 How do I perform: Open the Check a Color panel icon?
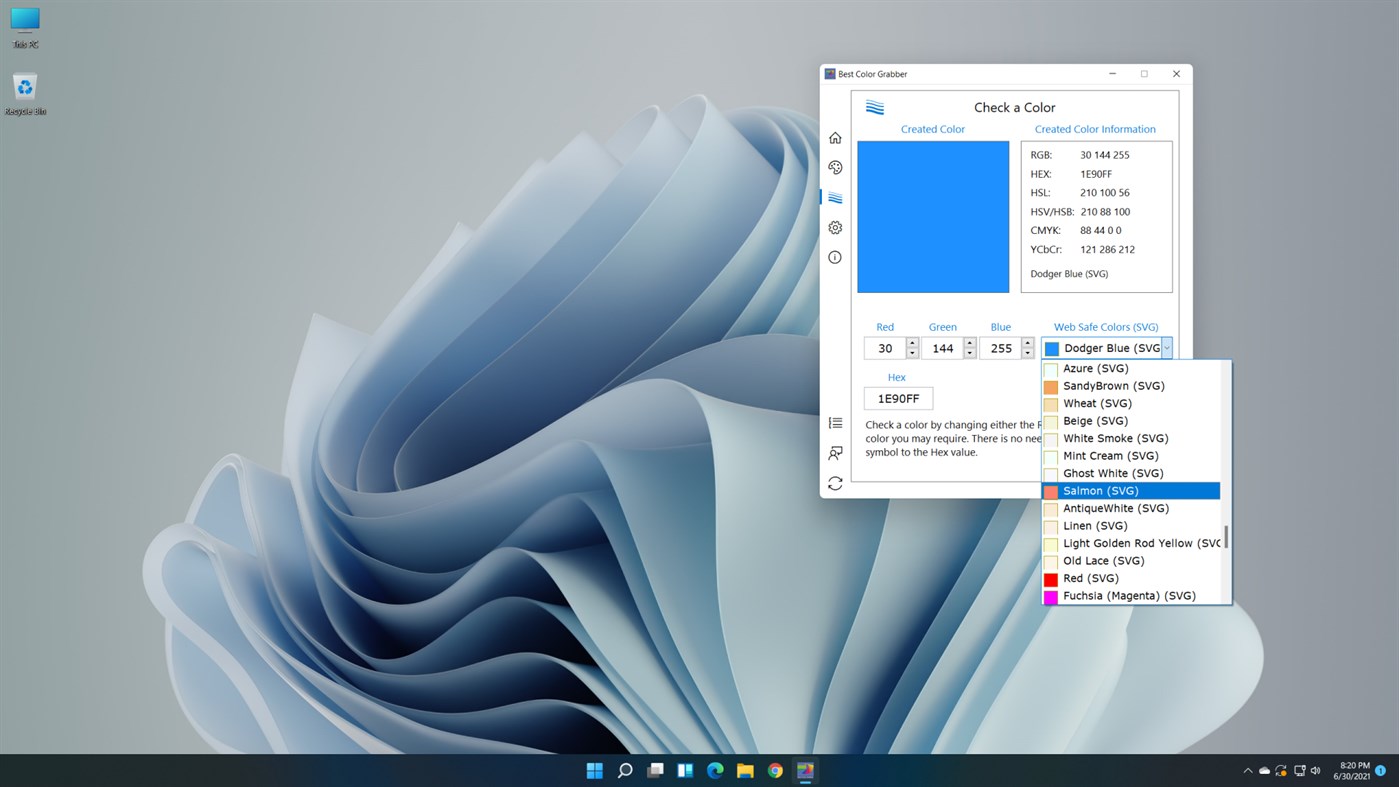(835, 197)
